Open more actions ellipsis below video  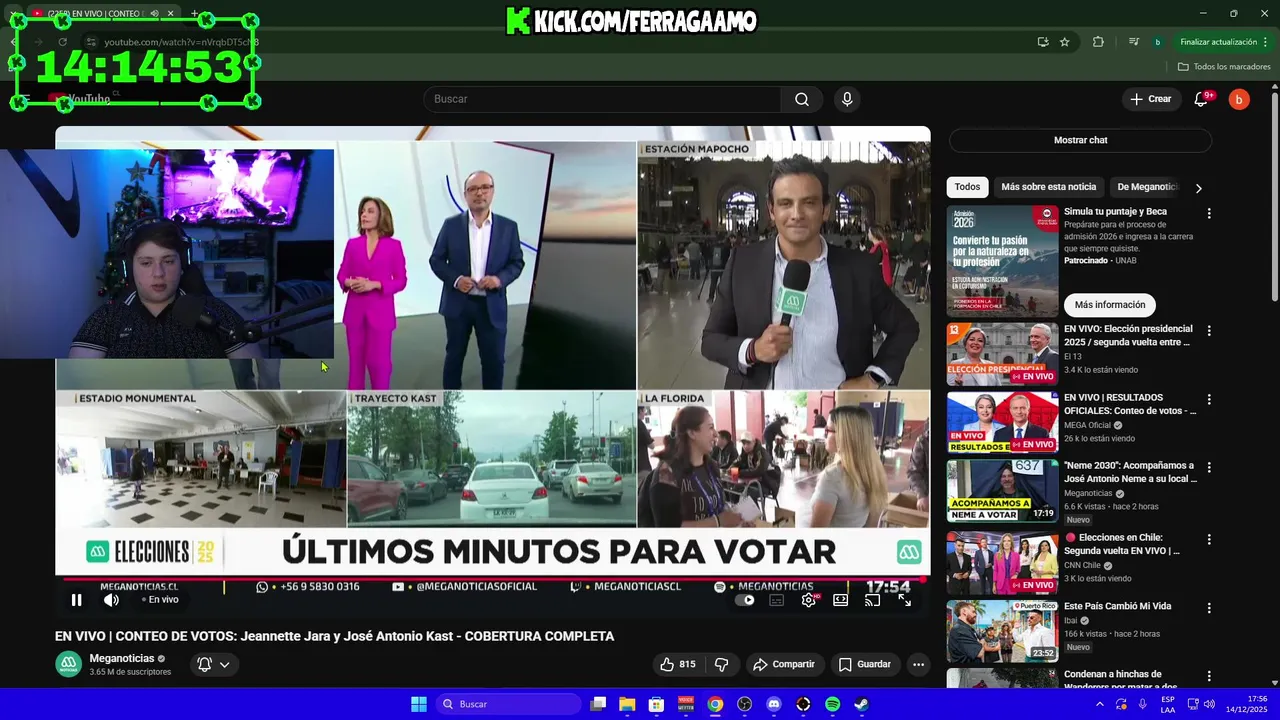(918, 664)
